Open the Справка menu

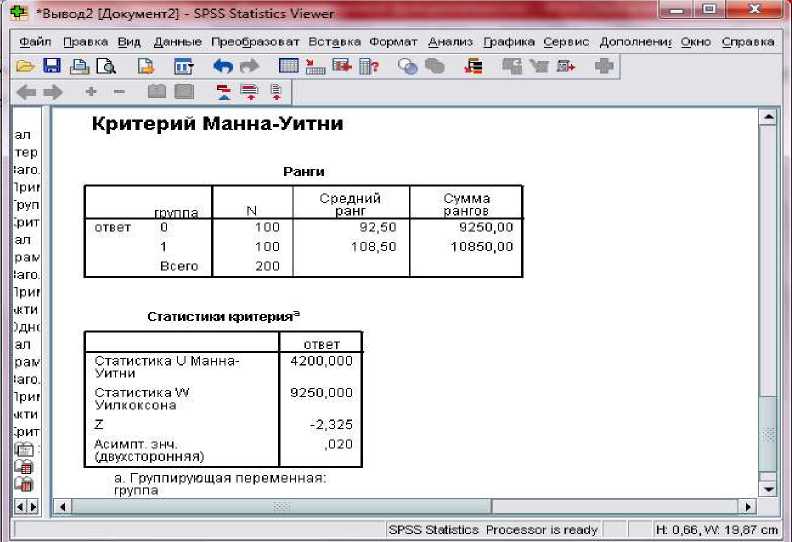748,42
